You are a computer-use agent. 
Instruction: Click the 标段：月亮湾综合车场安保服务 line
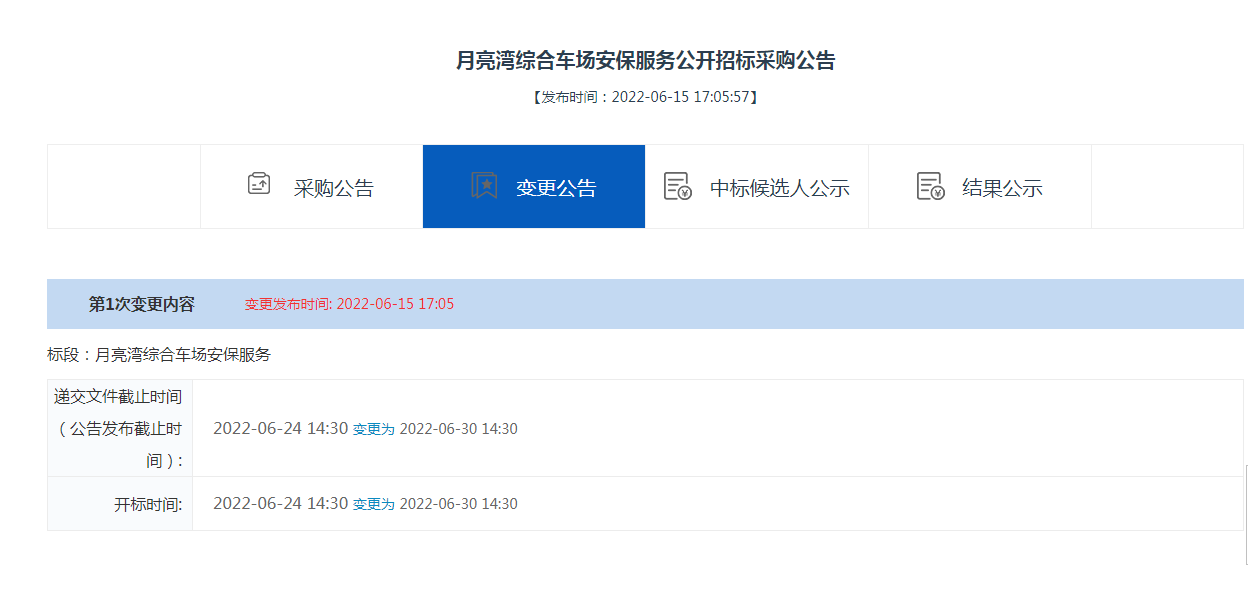[x=159, y=355]
